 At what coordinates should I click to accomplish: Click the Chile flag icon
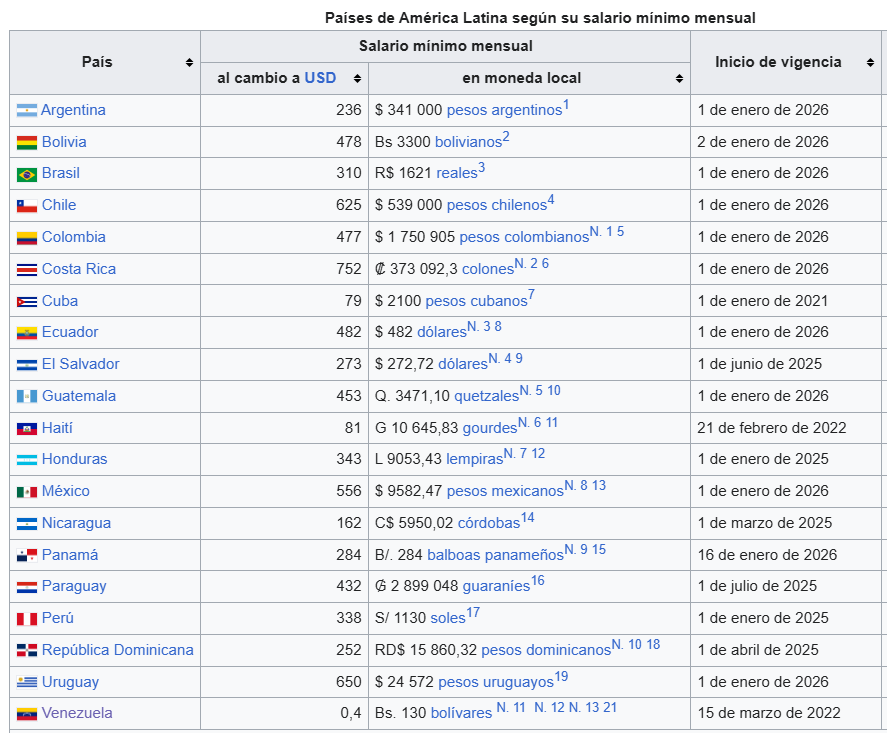26,206
